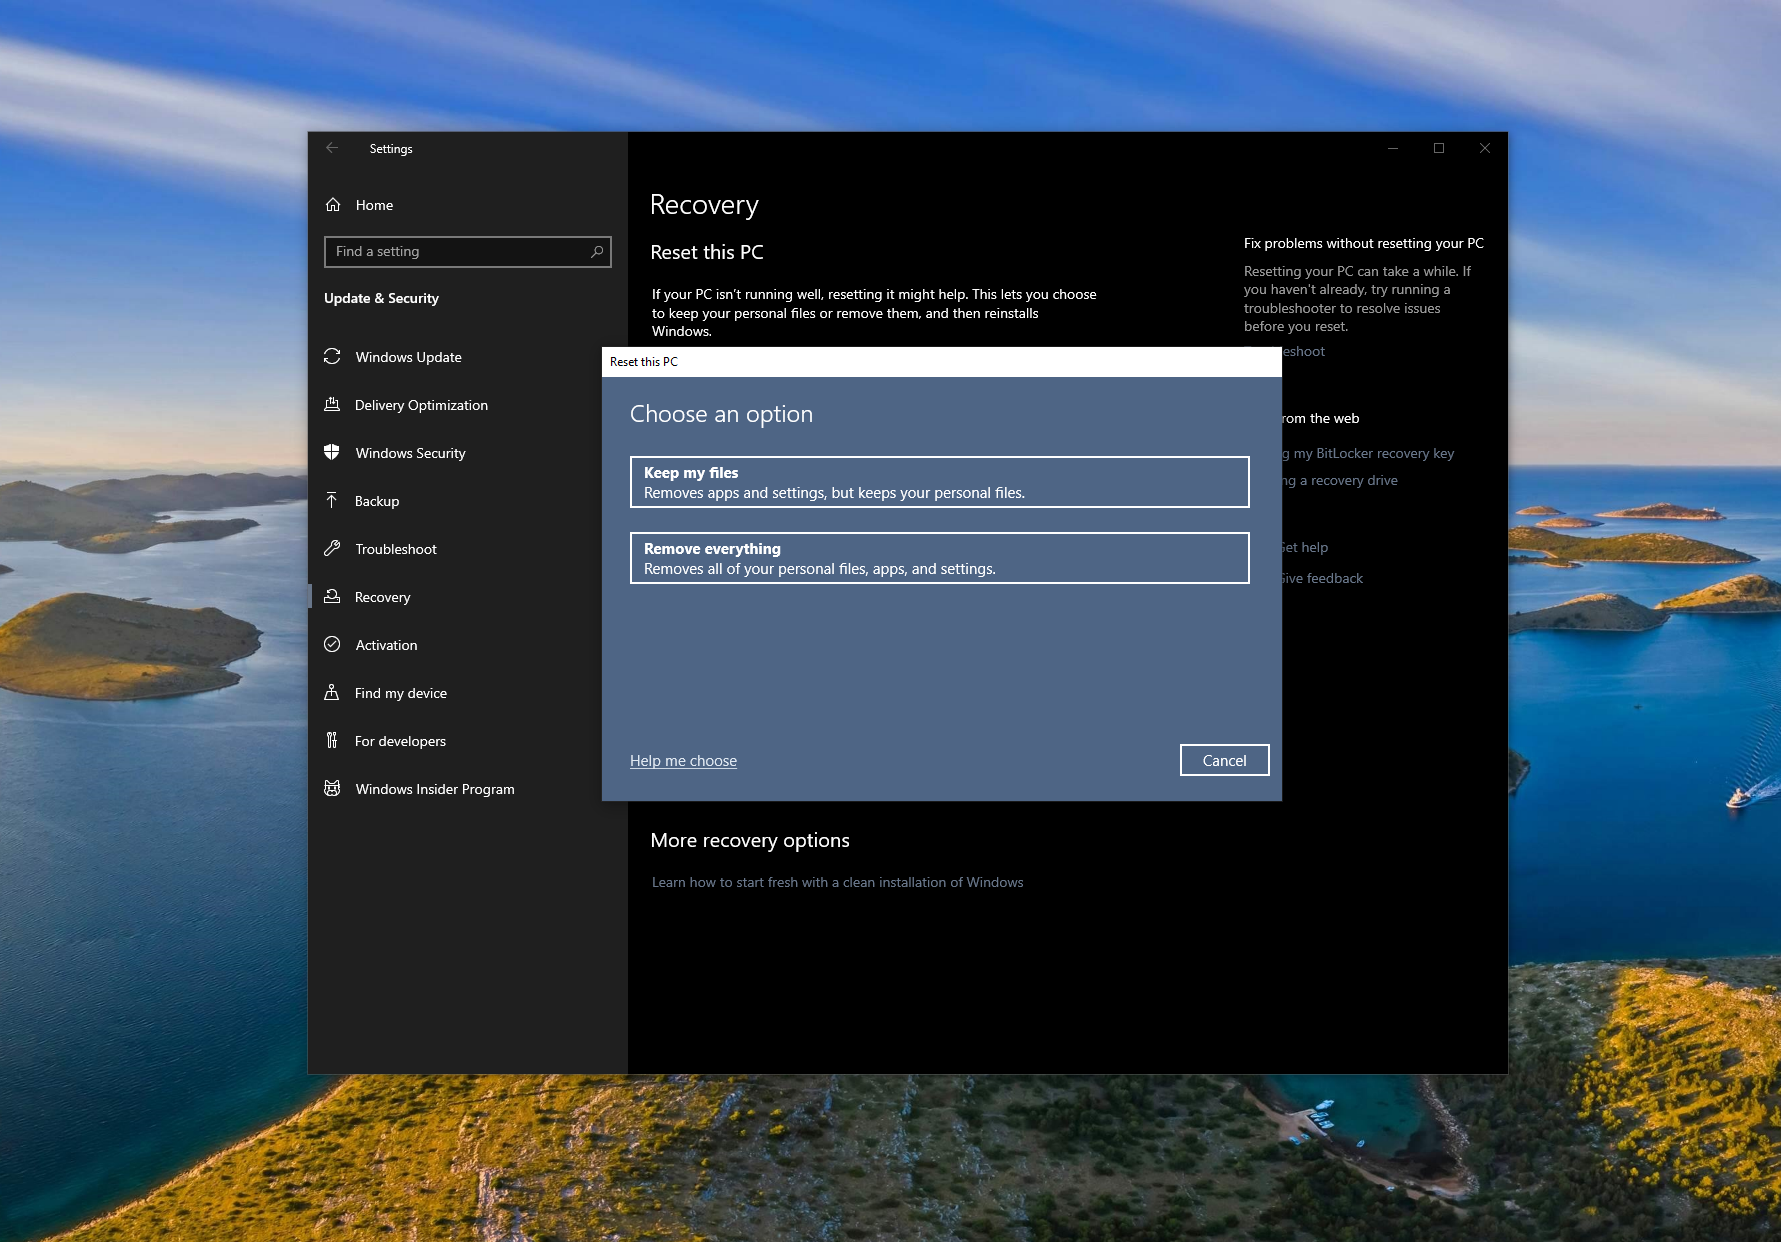
Task: Choose the Keep my files option
Action: (940, 482)
